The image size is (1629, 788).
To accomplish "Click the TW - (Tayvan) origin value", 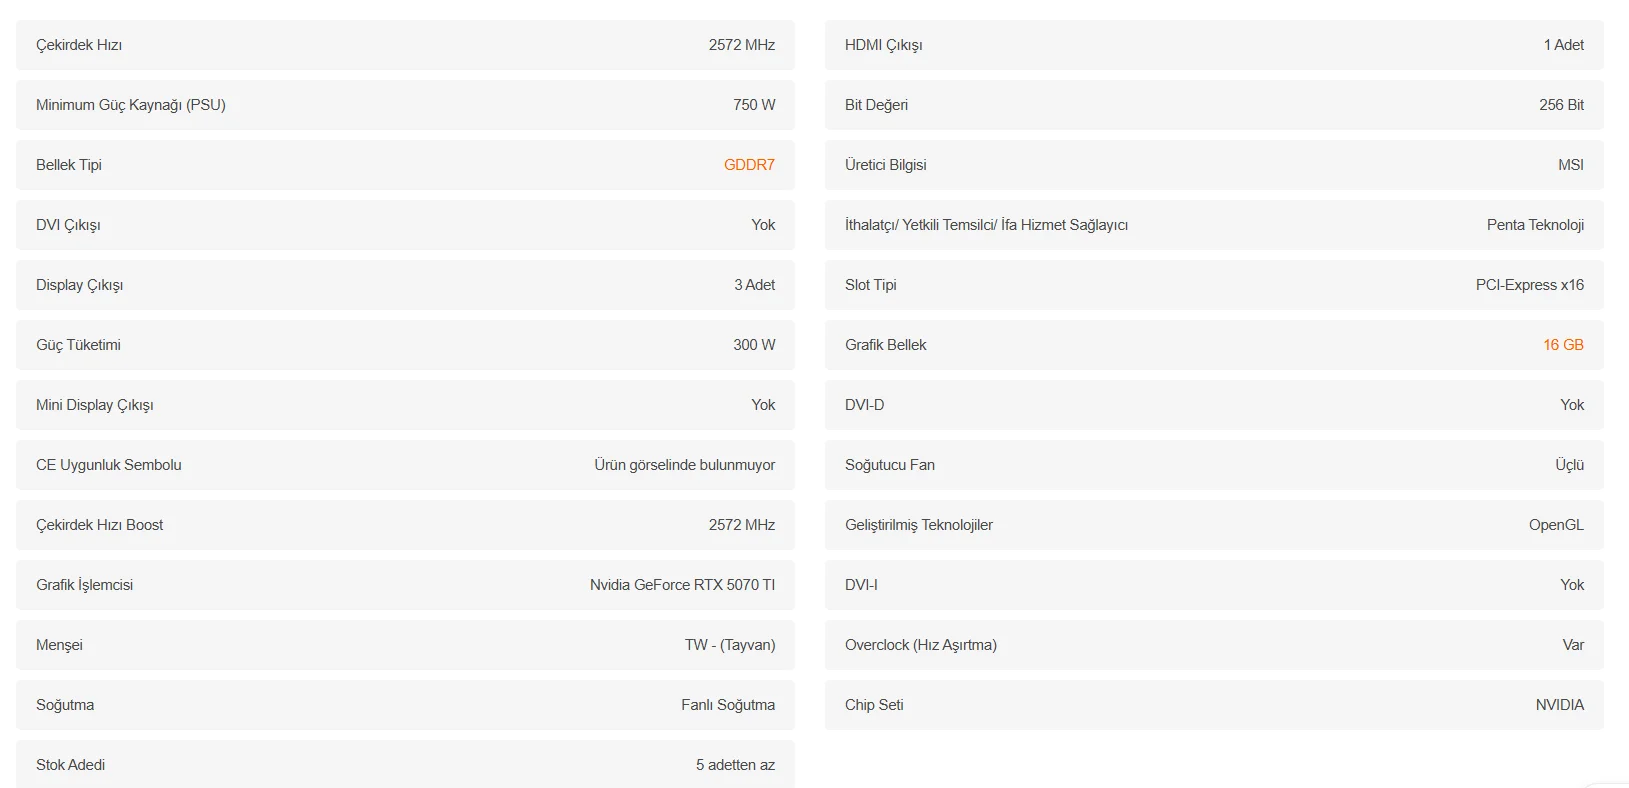I will coord(730,645).
